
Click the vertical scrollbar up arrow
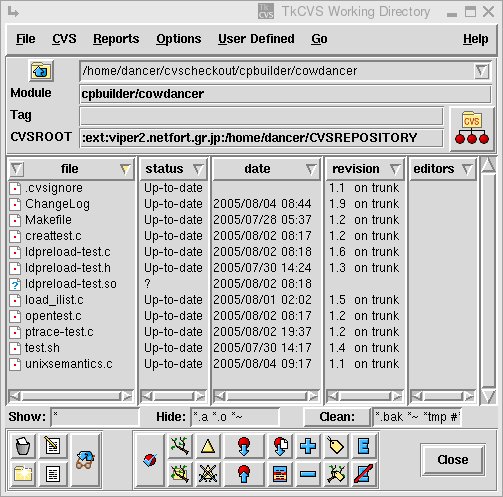click(x=488, y=165)
